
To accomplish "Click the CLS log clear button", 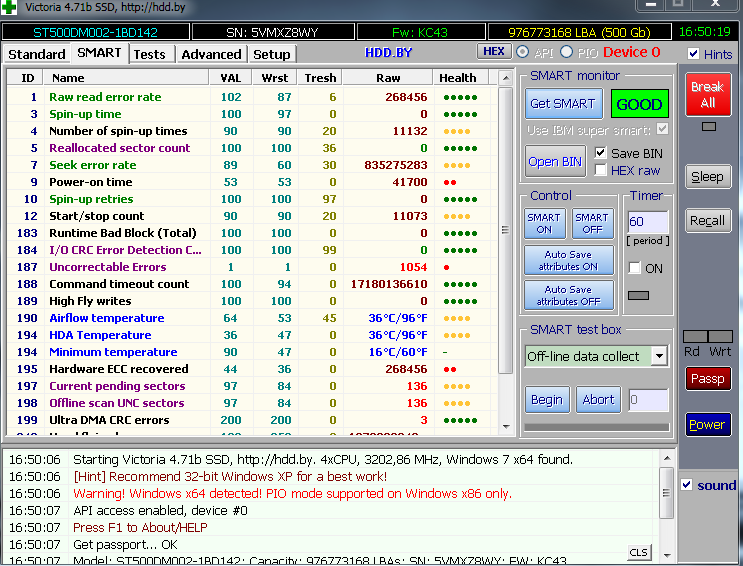I will click(x=638, y=552).
